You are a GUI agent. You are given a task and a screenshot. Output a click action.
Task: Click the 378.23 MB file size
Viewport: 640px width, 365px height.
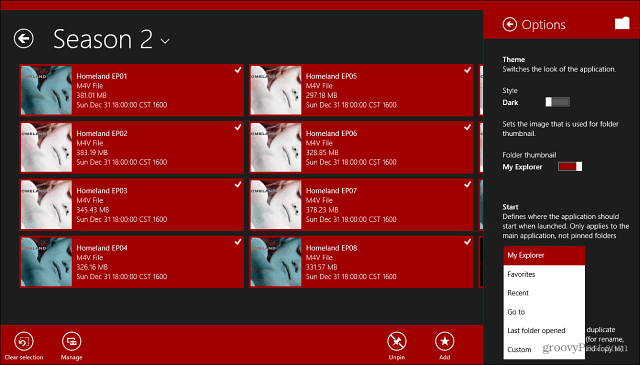pos(322,210)
